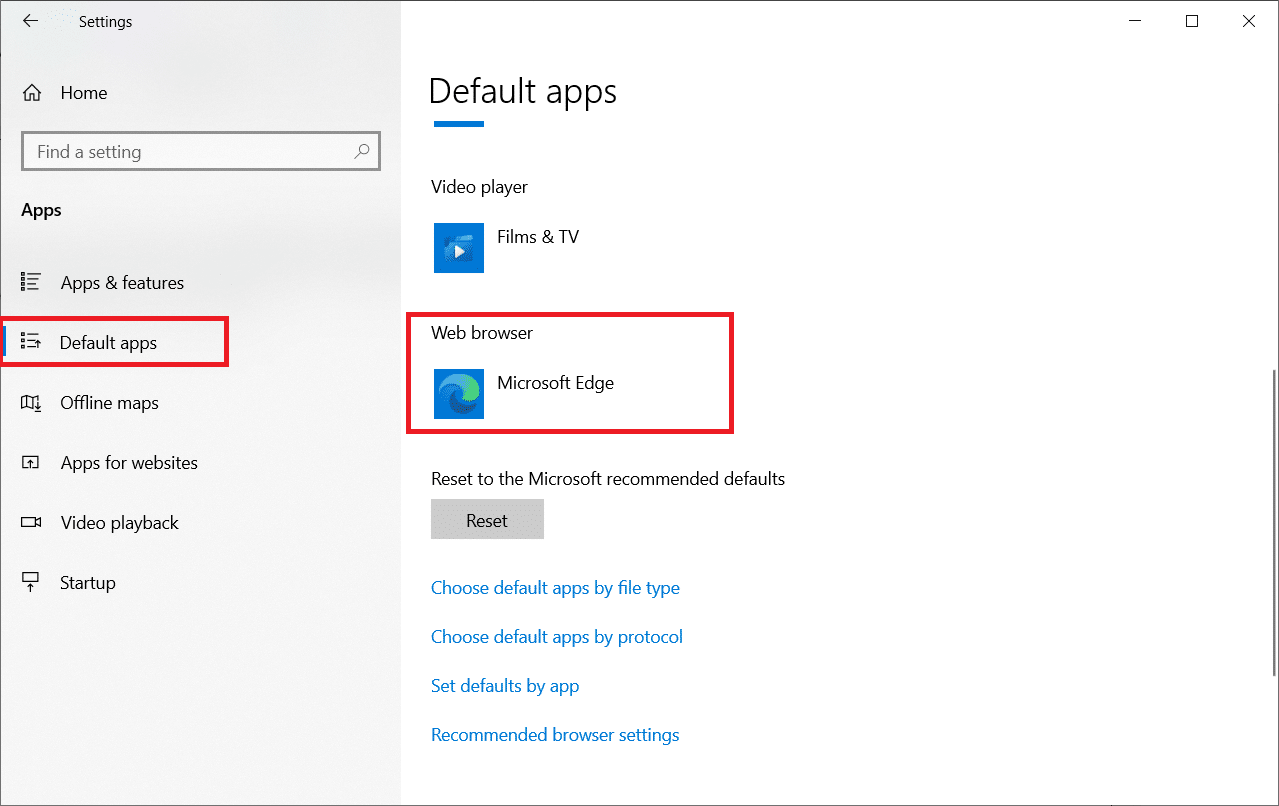Click the vertical scrollbar thumb
Viewport: 1279px width, 806px height.
click(1273, 522)
